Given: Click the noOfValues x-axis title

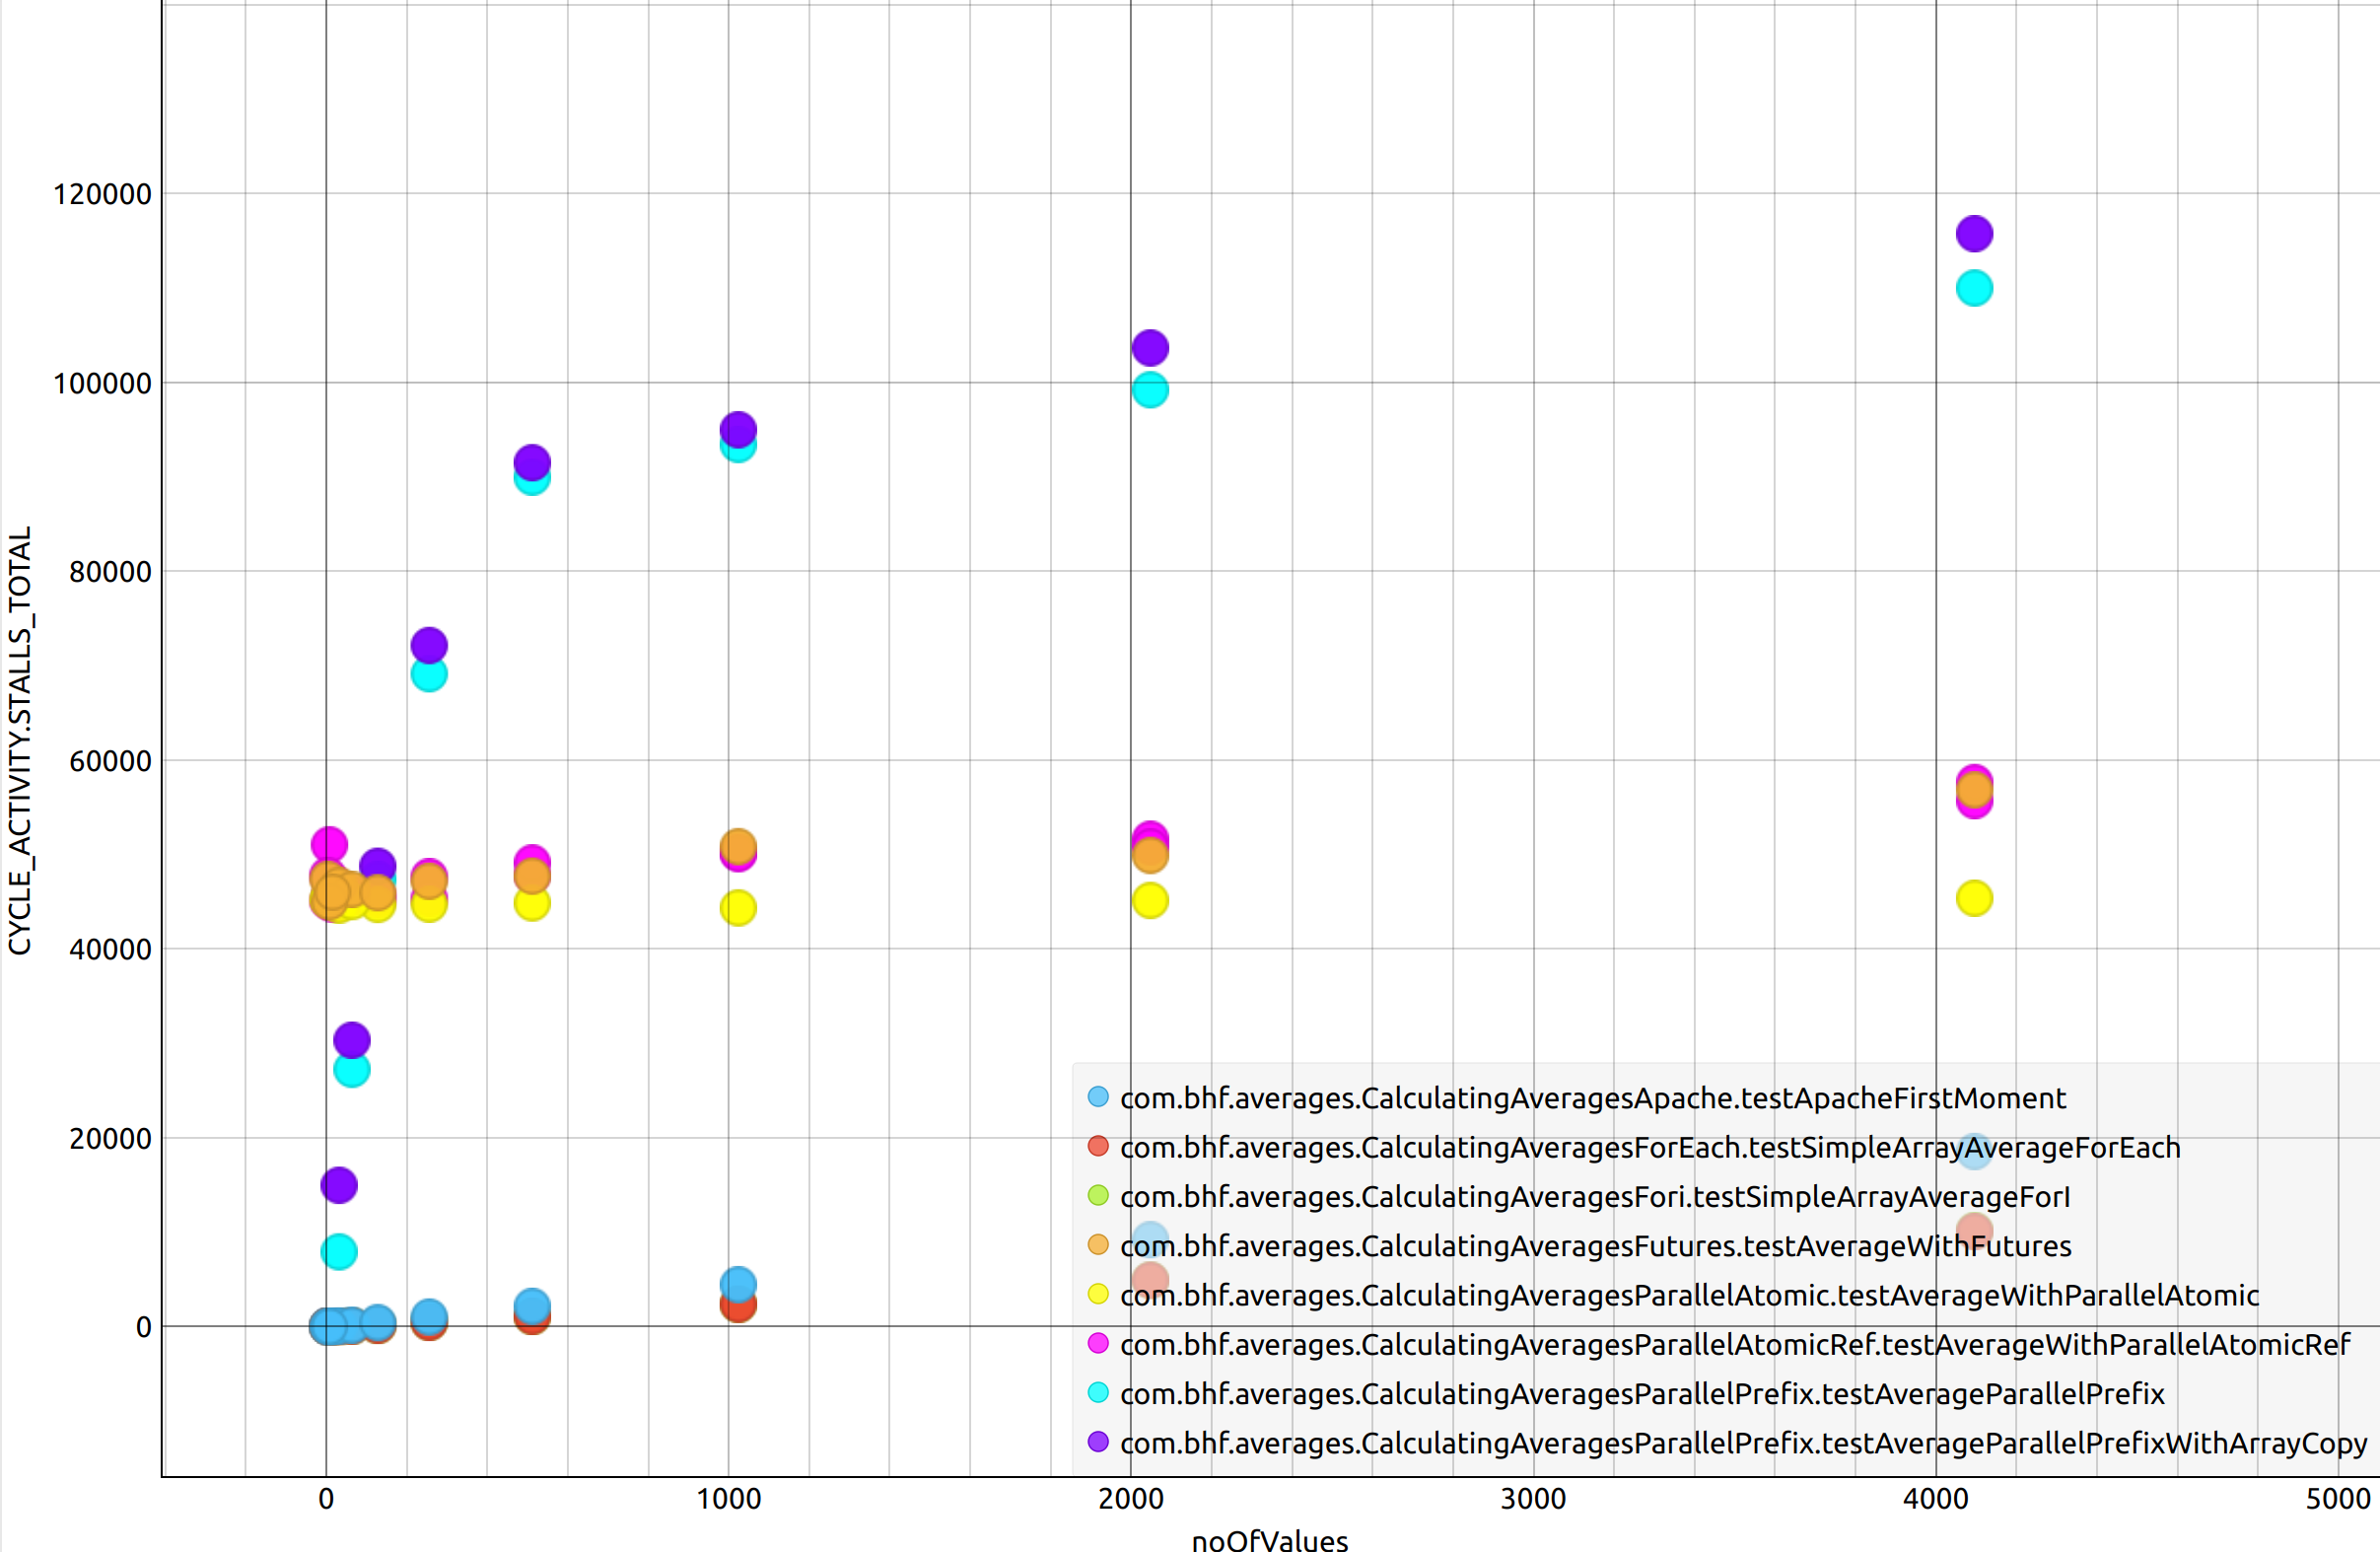Looking at the screenshot, I should 1269,1540.
